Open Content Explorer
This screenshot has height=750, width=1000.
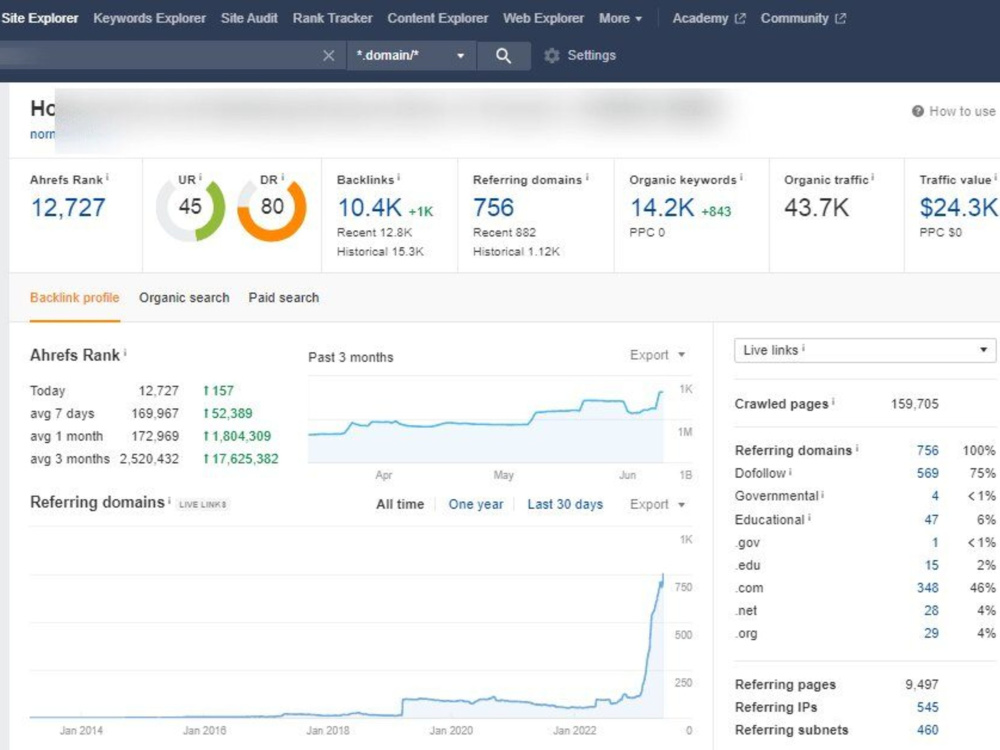(x=438, y=18)
